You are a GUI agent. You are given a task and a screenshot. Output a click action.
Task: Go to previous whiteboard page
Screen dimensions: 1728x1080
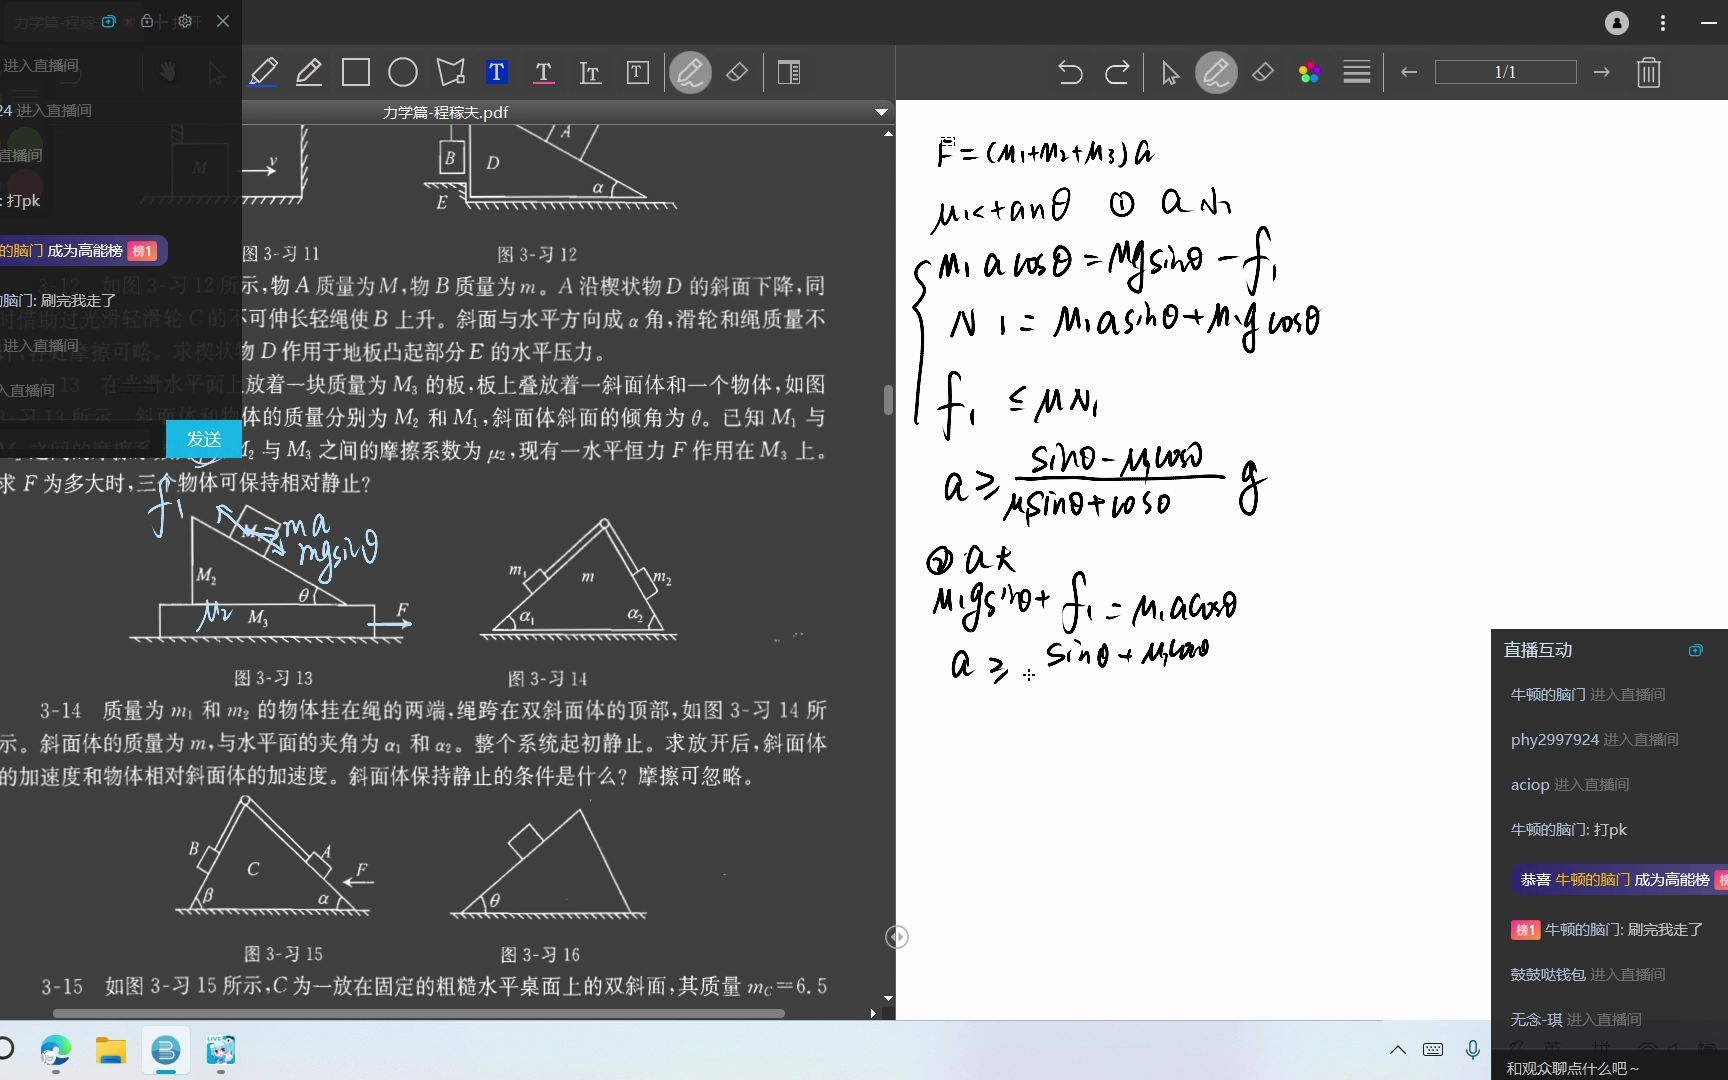click(1409, 72)
